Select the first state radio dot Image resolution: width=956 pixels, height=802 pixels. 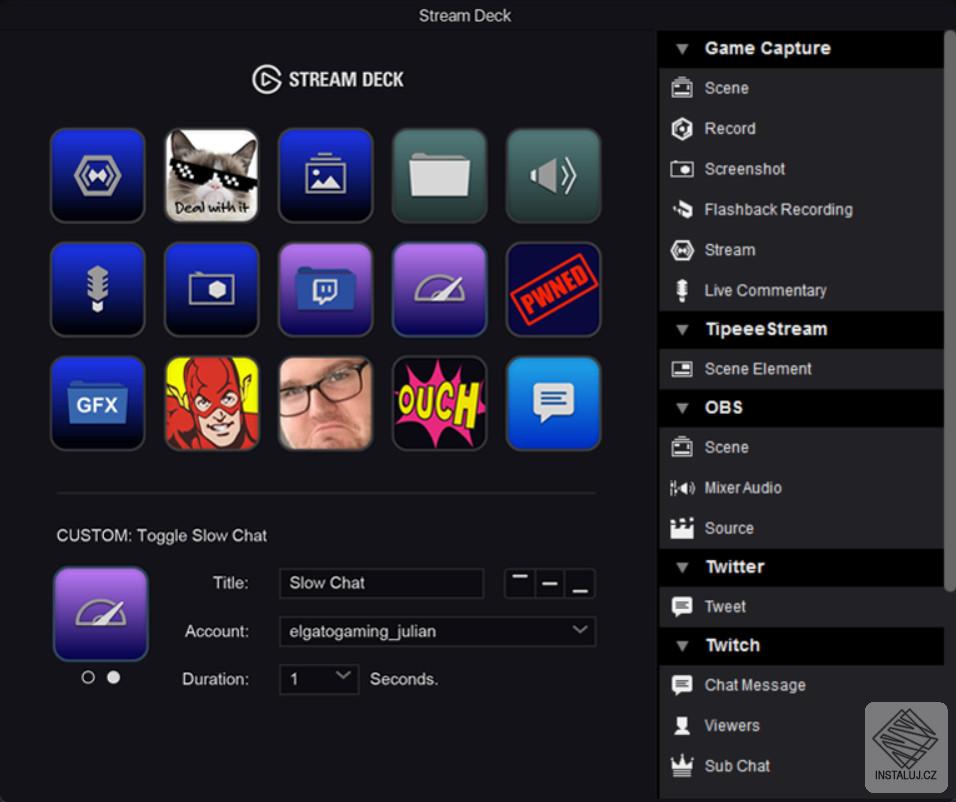coord(88,677)
